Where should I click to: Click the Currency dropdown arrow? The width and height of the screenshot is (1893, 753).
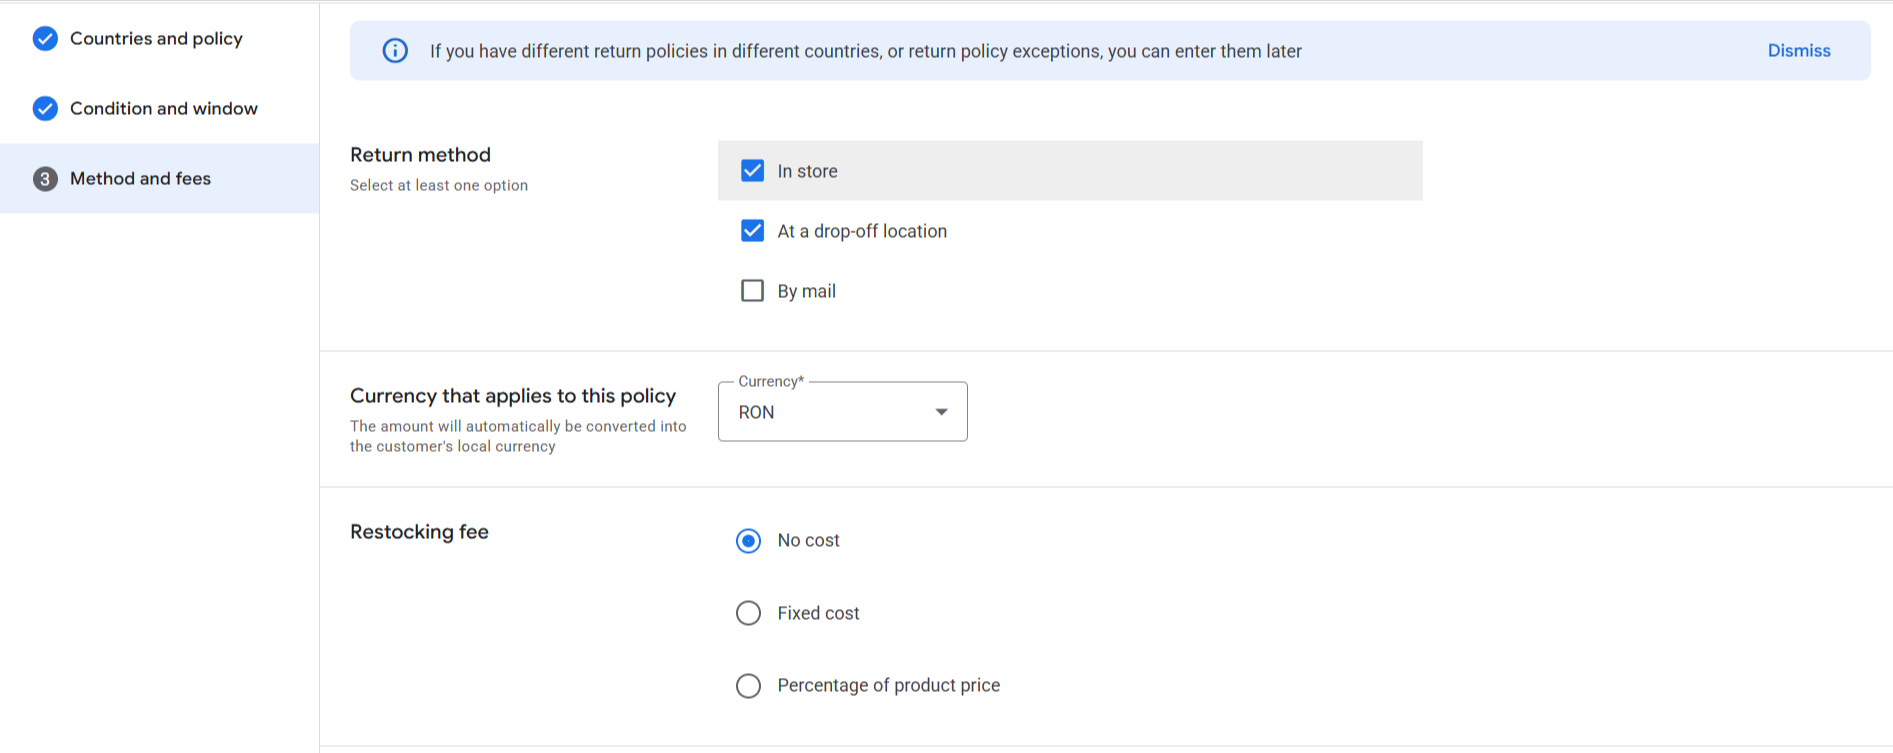click(x=941, y=412)
